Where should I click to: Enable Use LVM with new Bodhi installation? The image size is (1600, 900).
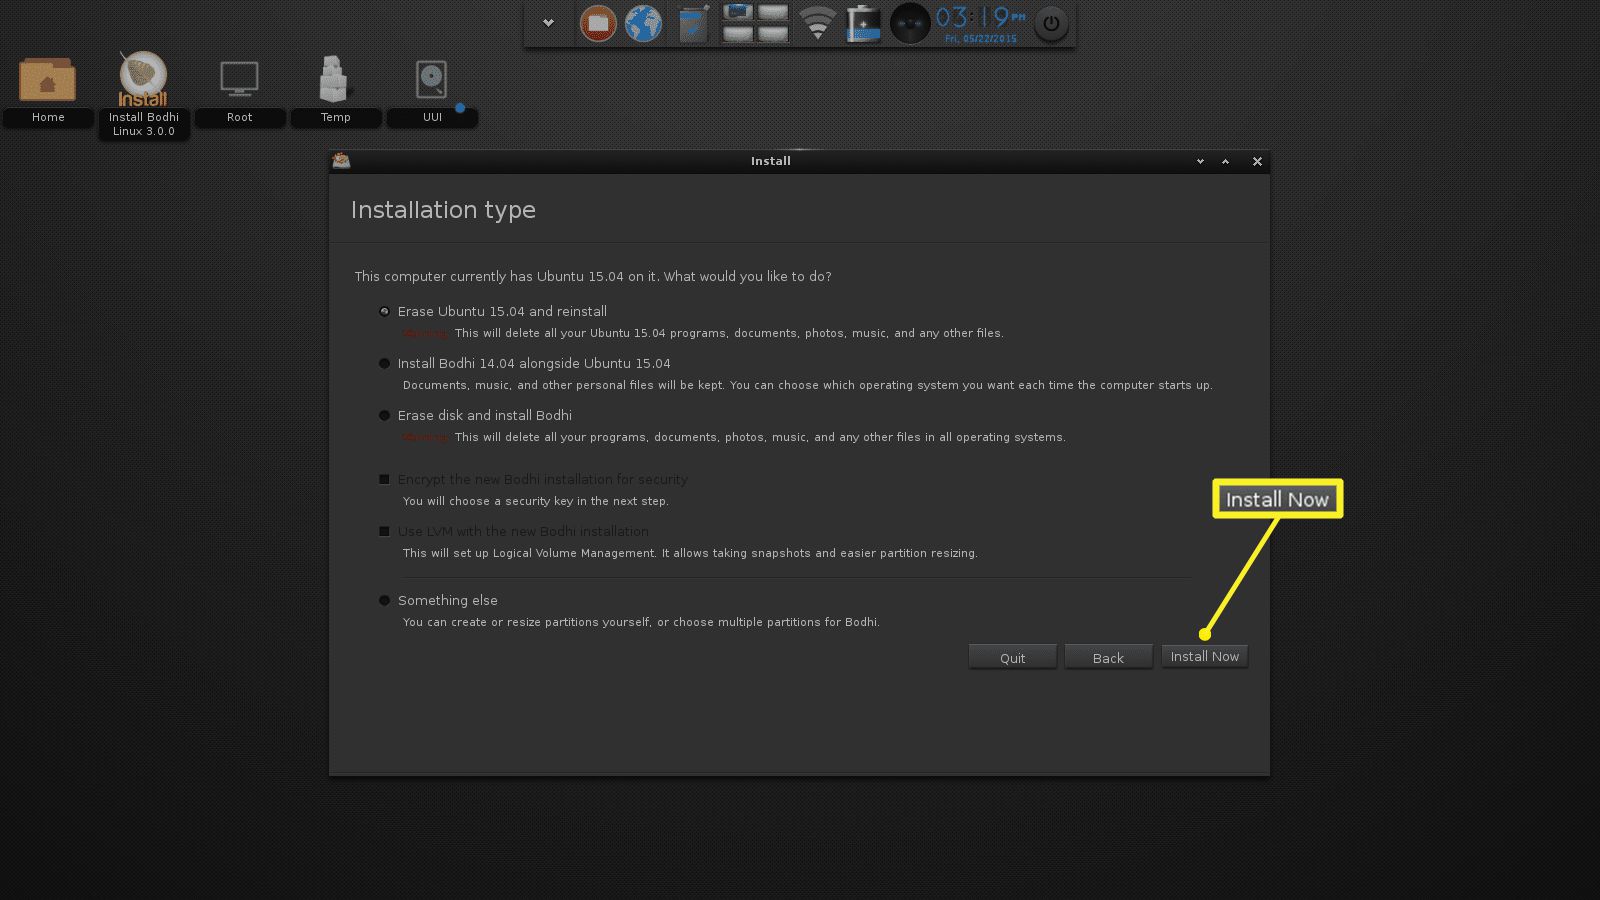[x=384, y=531]
